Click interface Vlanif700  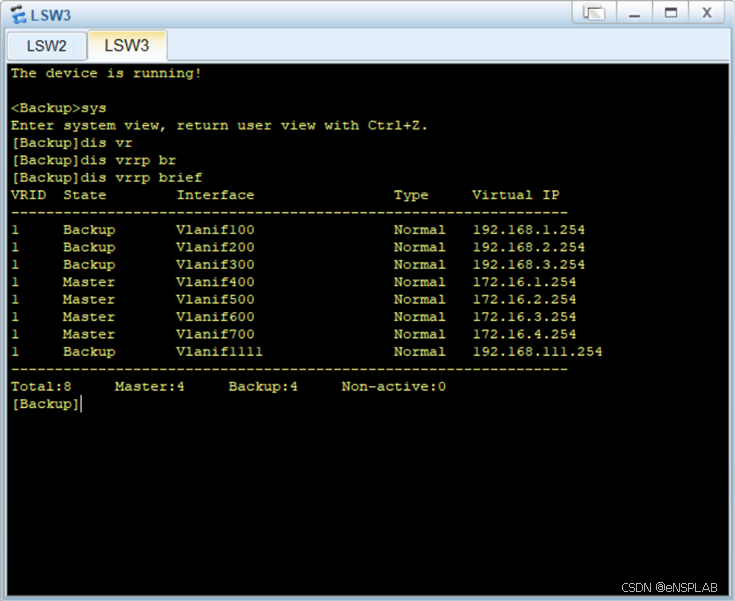click(x=215, y=334)
